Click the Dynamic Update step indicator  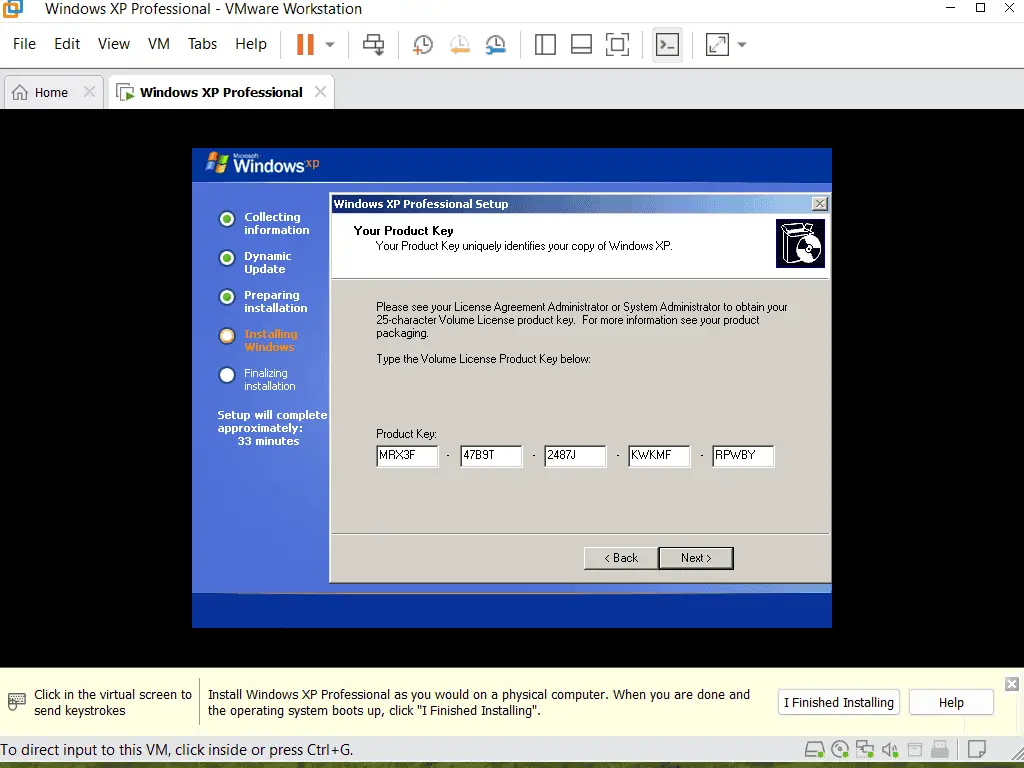click(x=227, y=258)
